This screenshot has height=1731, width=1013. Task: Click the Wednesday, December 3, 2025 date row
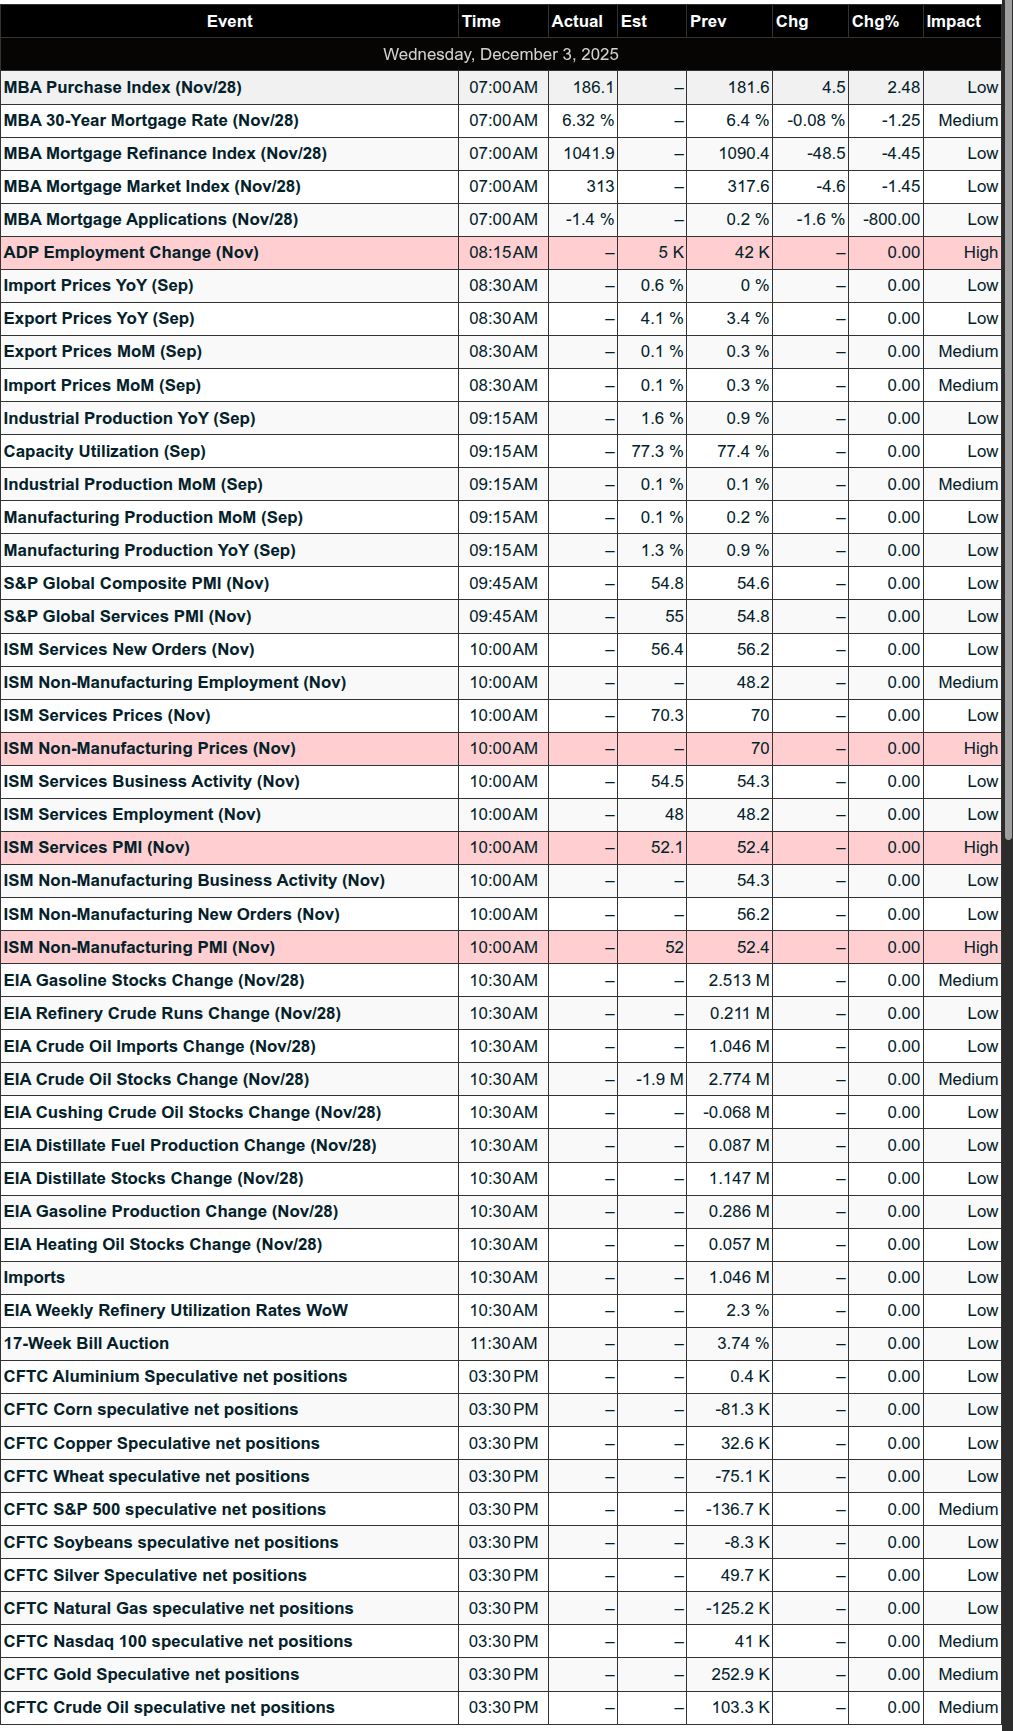500,54
